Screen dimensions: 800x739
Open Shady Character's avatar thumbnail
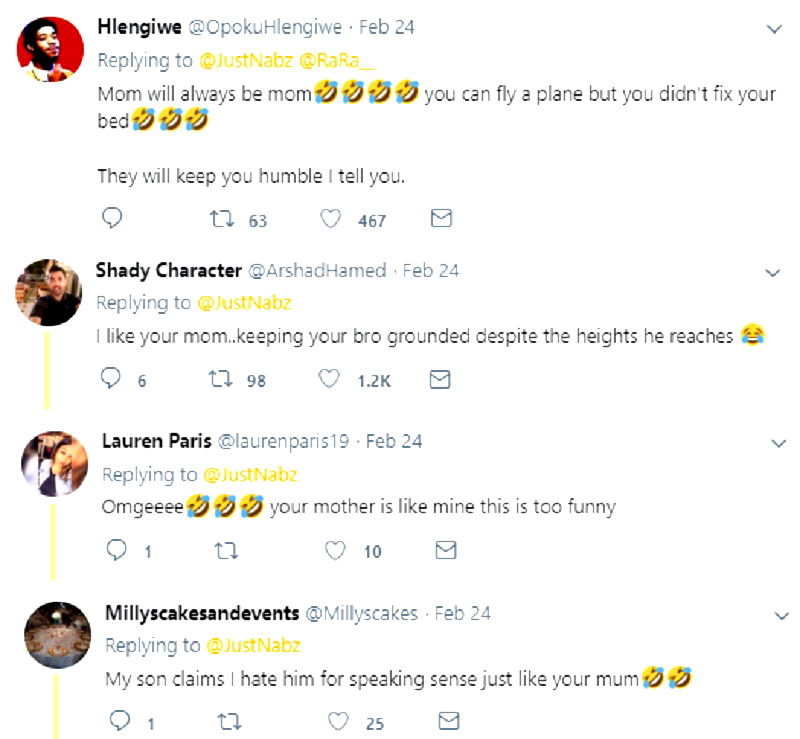pyautogui.click(x=49, y=292)
